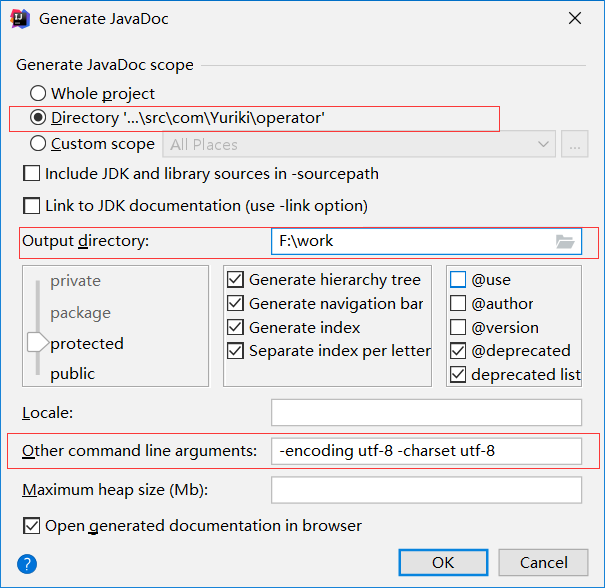Enable Include JDK and library sources checkbox
The image size is (605, 588).
coord(31,174)
